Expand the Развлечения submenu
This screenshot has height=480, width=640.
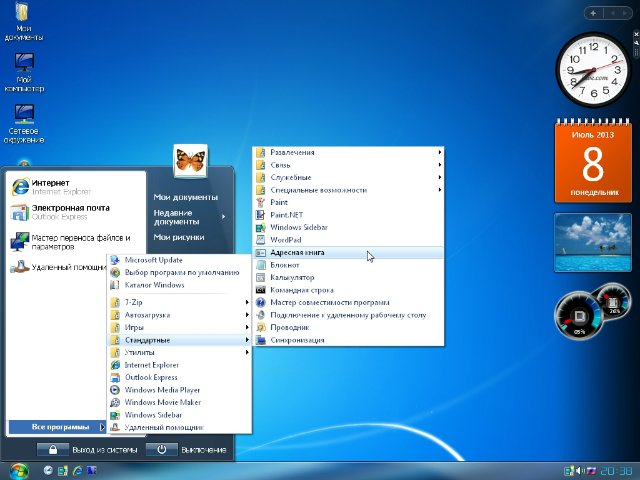(x=292, y=152)
